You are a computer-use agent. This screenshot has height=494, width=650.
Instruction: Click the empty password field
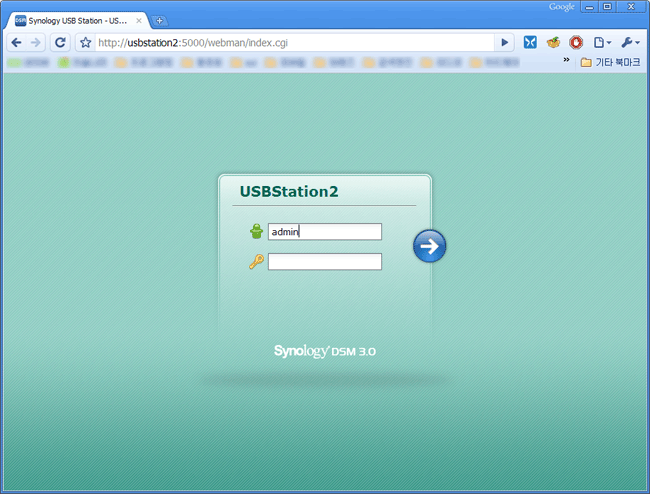point(325,262)
